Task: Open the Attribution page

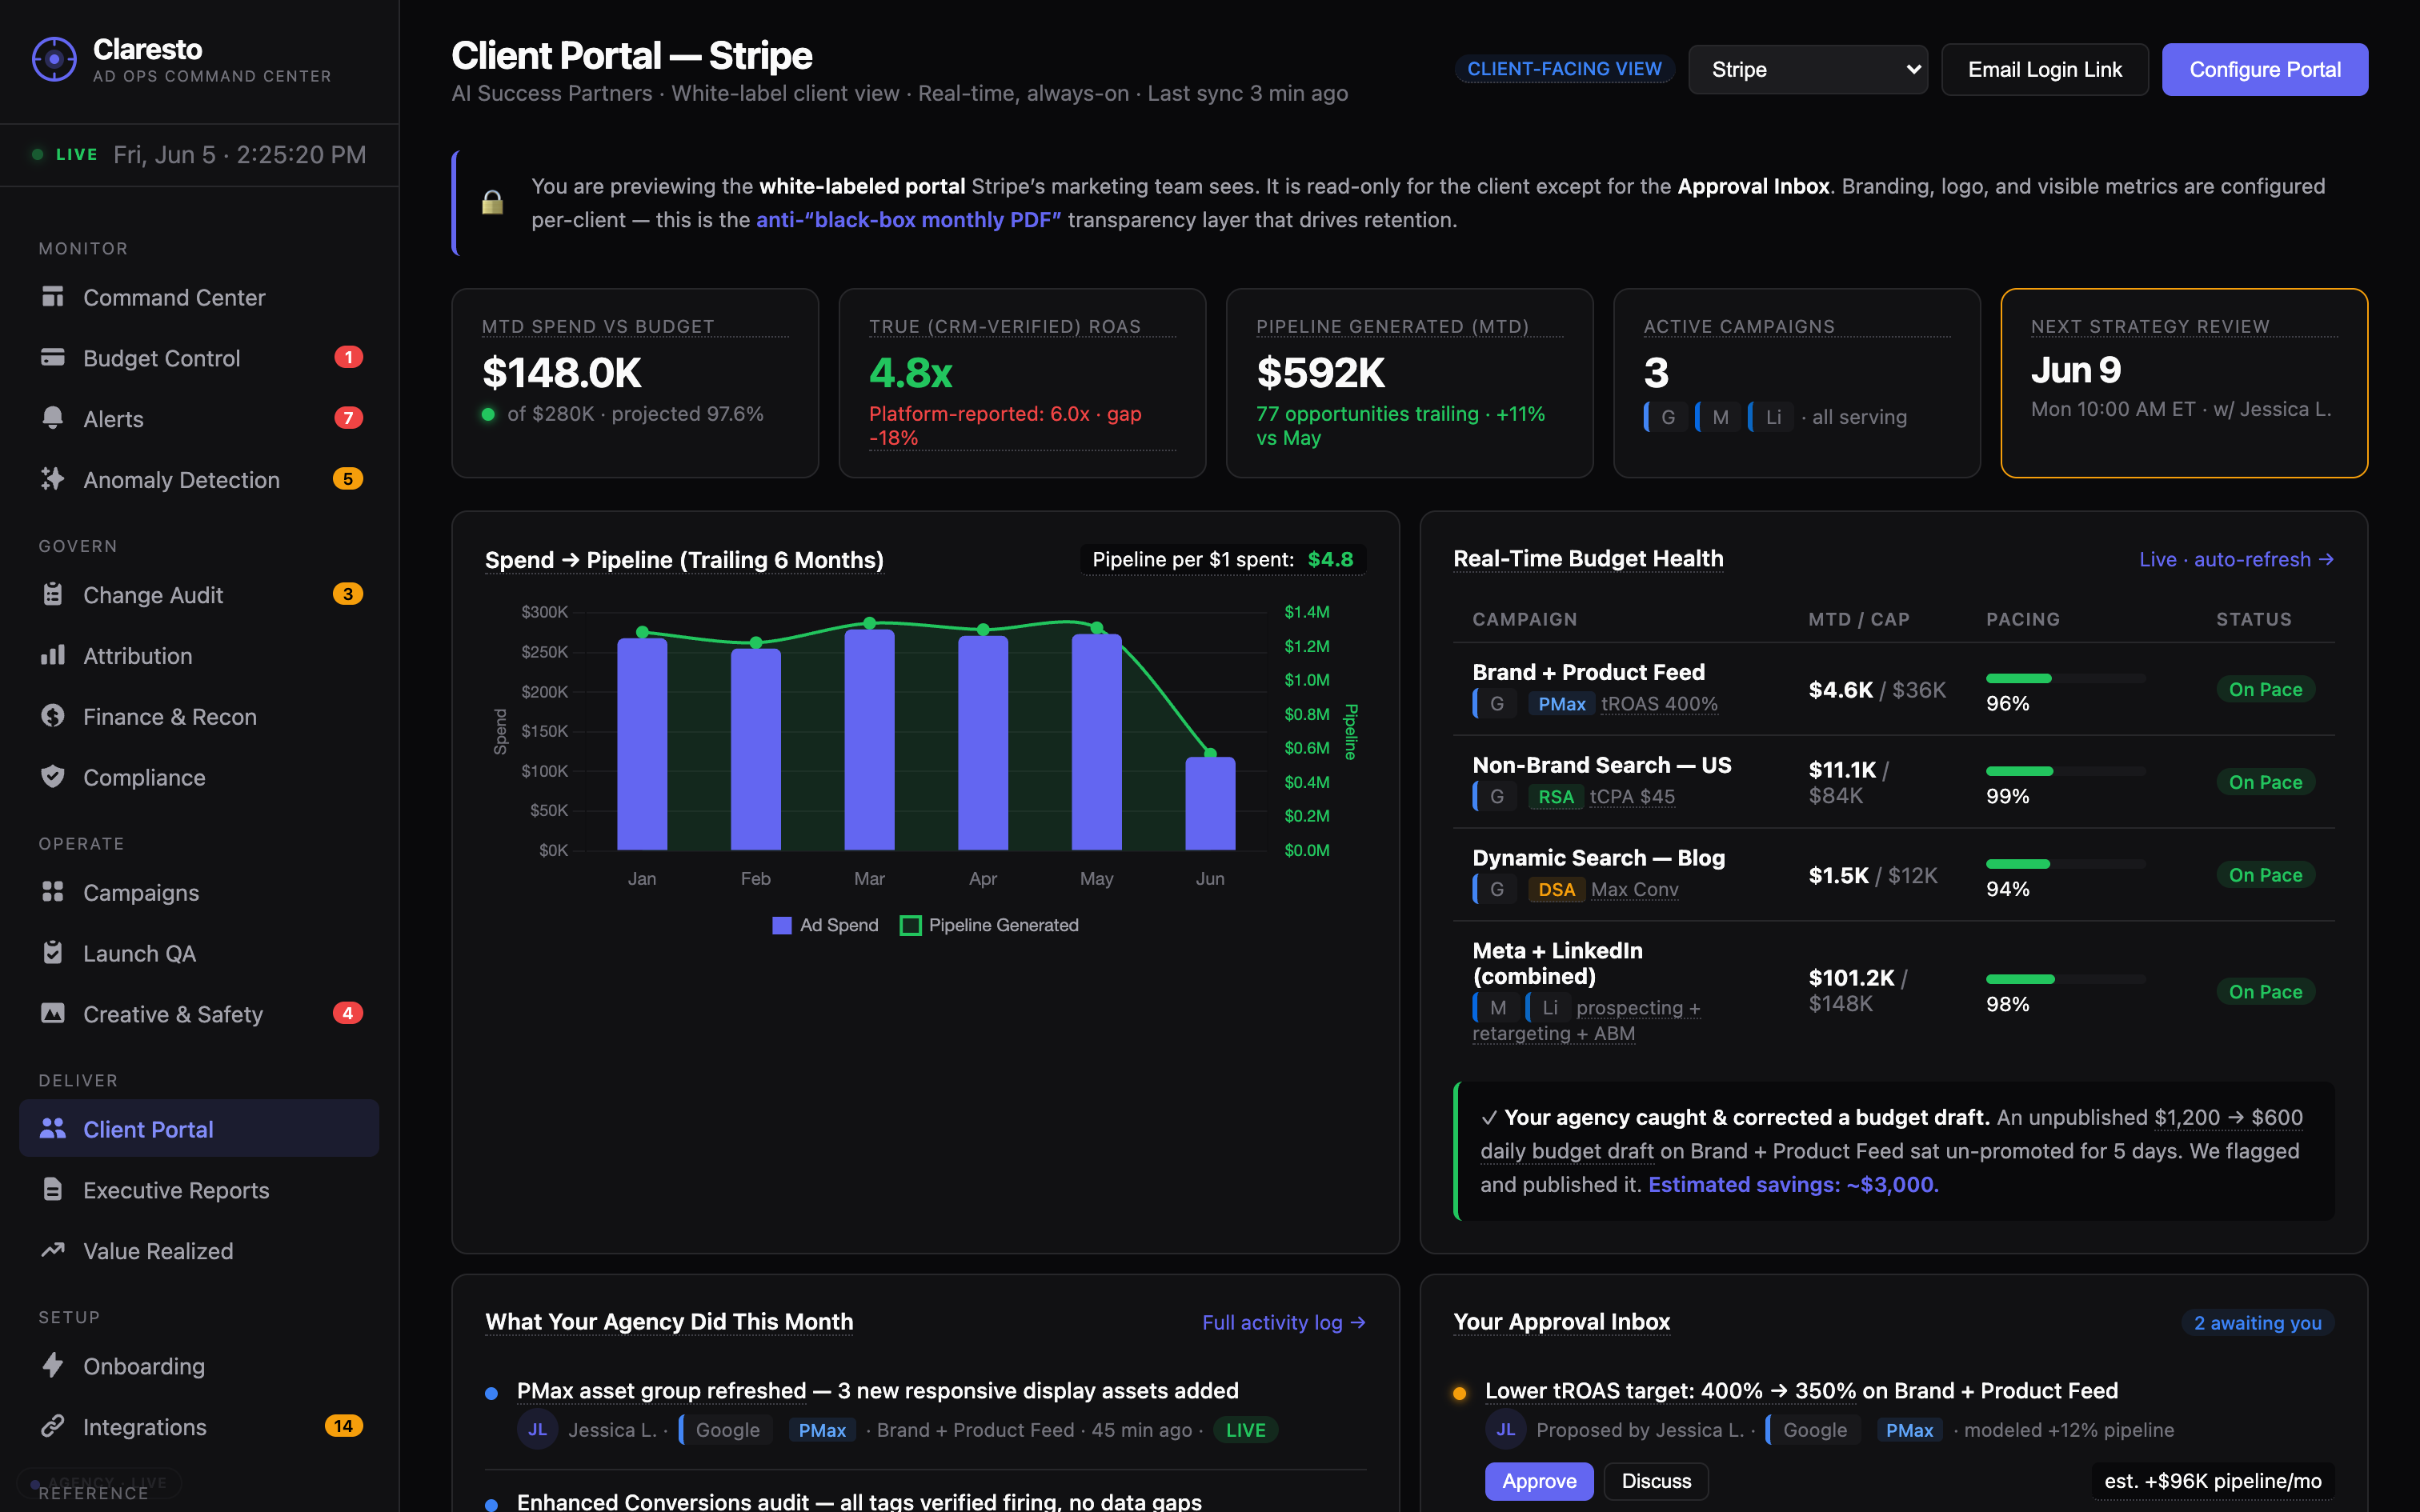Action: tap(199, 656)
